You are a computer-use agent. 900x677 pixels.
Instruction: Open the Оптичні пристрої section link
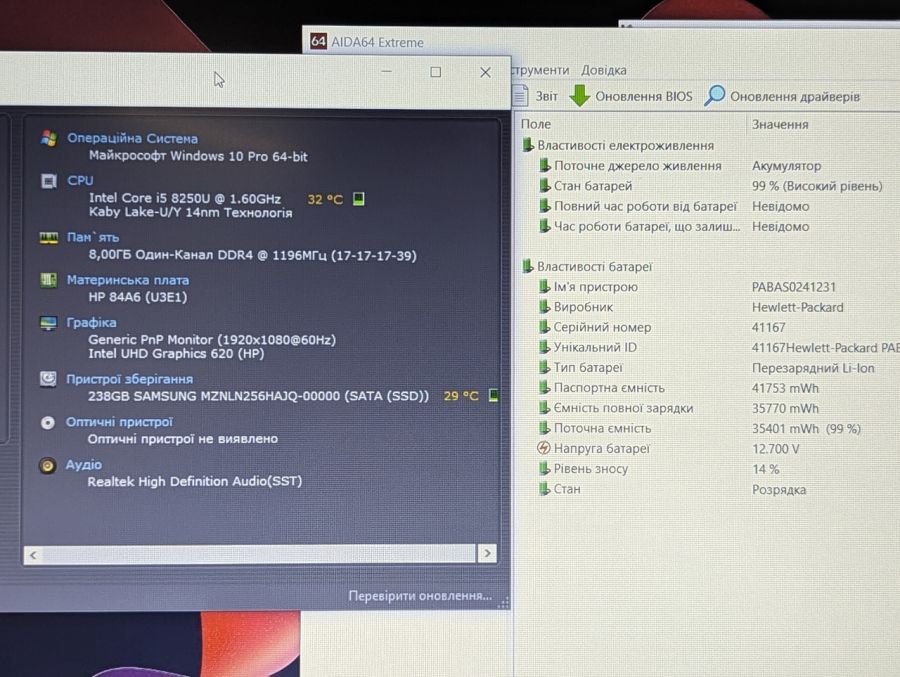[x=119, y=421]
